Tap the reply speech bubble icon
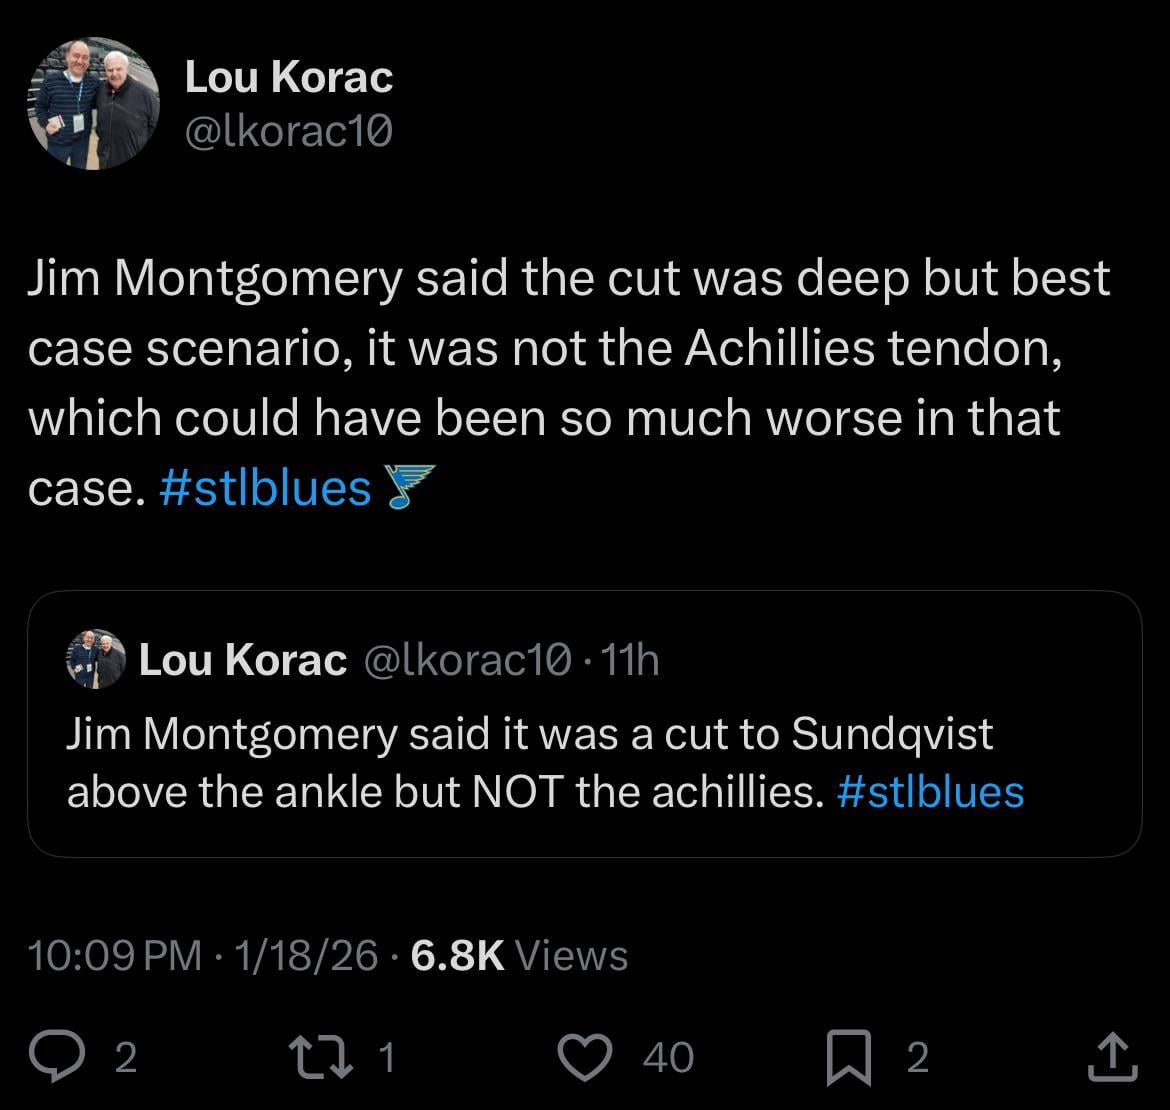 (x=58, y=1057)
